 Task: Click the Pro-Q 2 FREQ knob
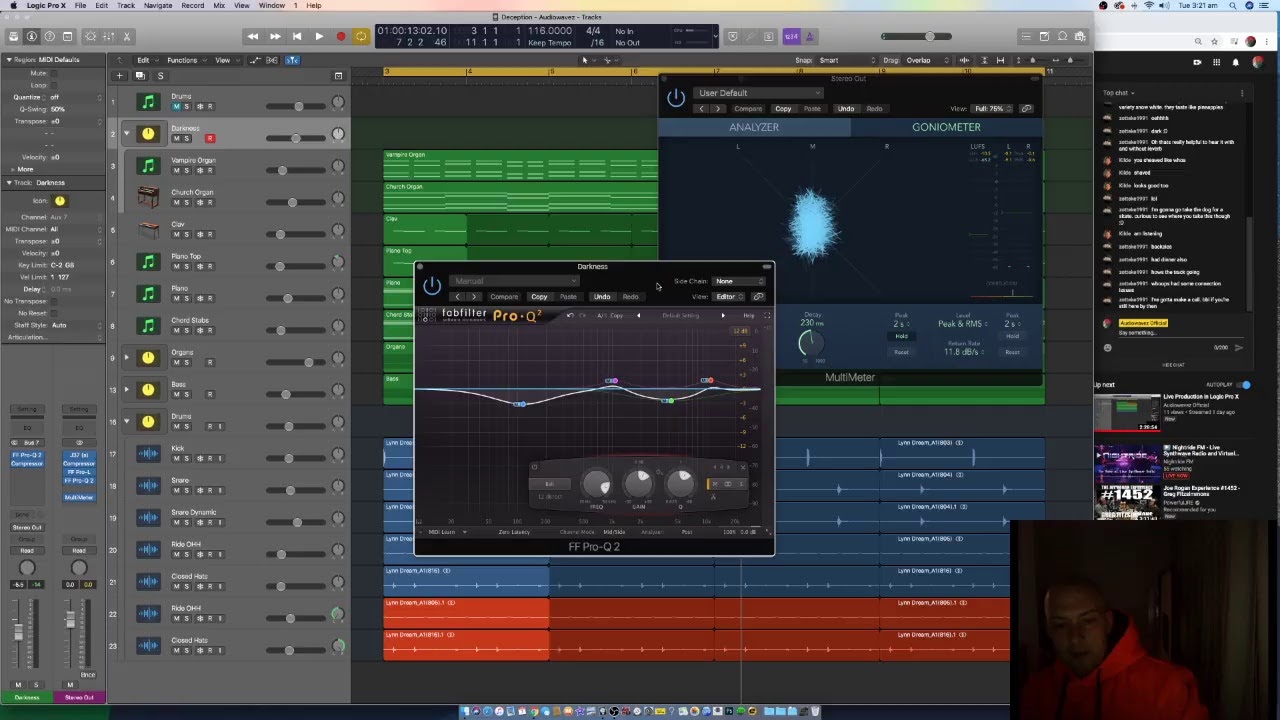click(x=597, y=485)
